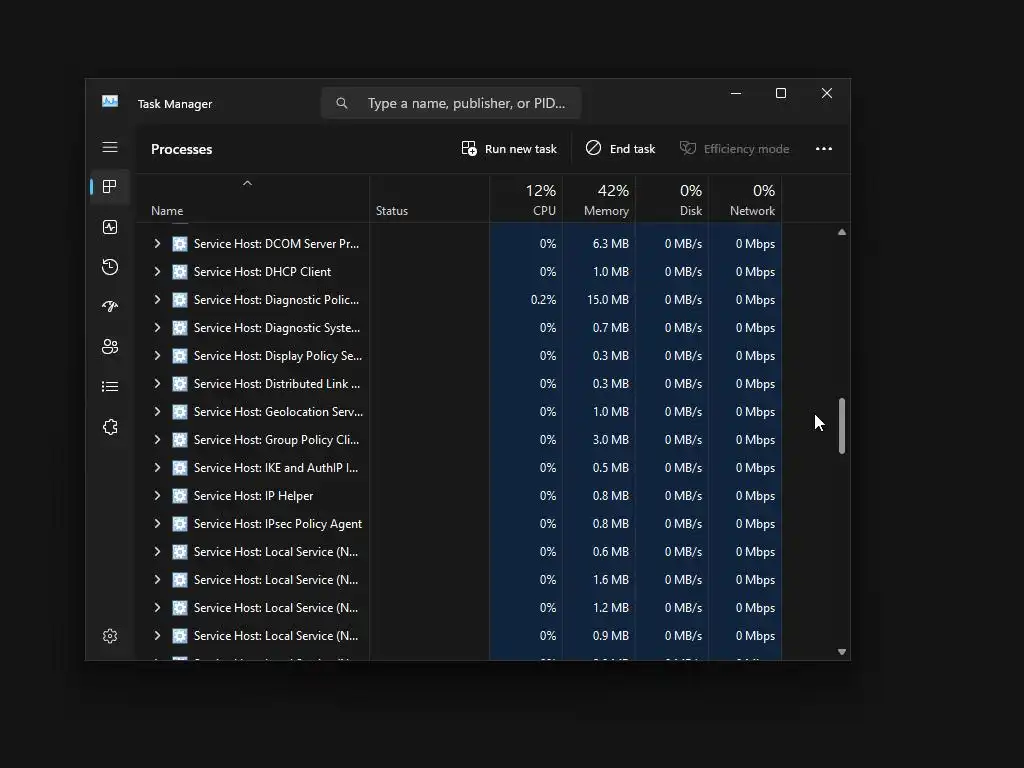Click the 0.6 MB memory value
The width and height of the screenshot is (1024, 768).
[611, 552]
